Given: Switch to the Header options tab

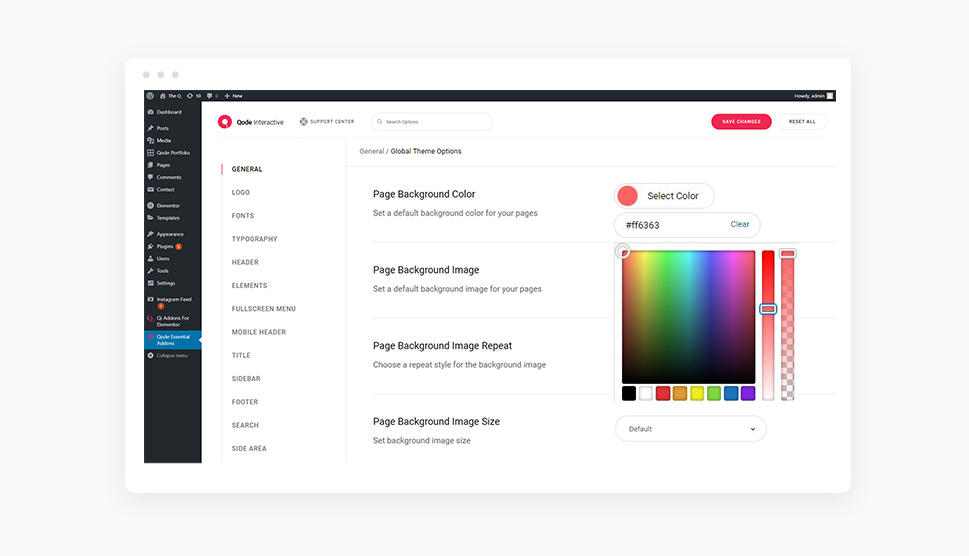Looking at the screenshot, I should [x=245, y=262].
